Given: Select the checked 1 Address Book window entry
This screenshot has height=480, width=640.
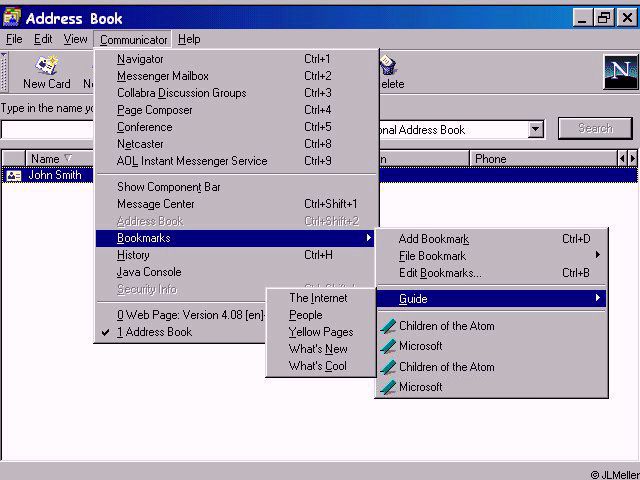Looking at the screenshot, I should pos(180,332).
